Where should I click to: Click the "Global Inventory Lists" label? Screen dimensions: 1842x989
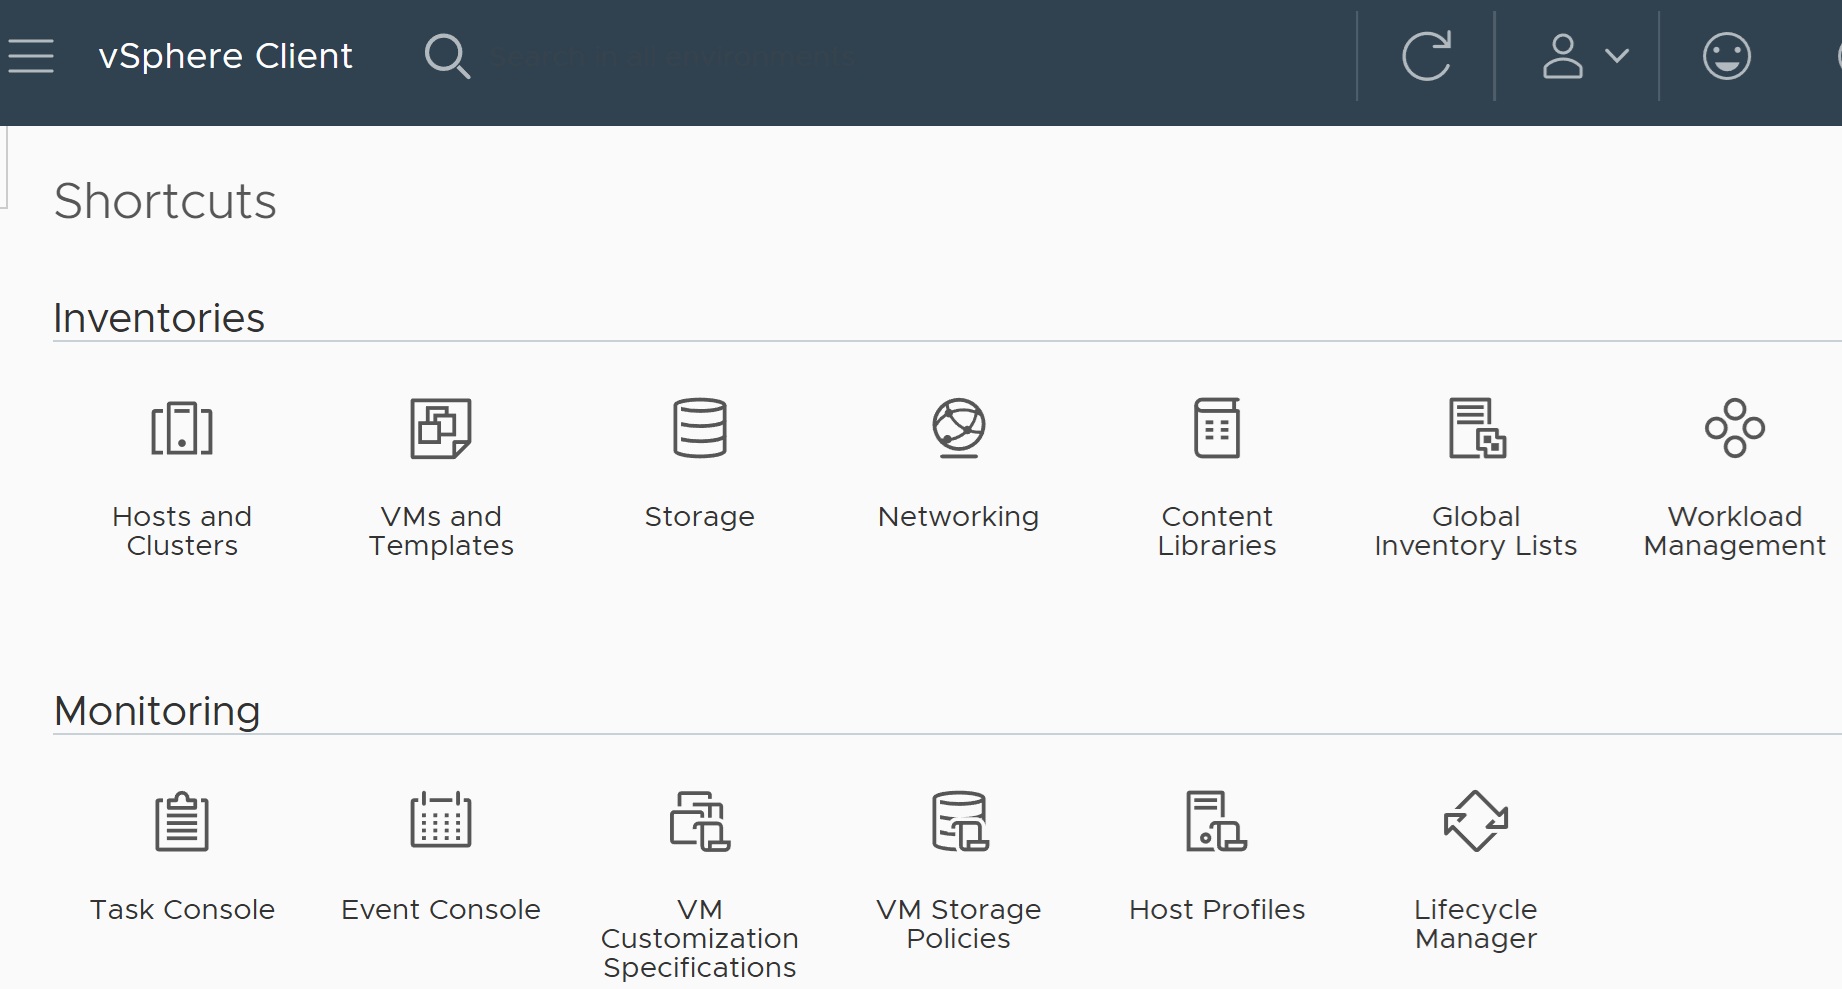1476,531
